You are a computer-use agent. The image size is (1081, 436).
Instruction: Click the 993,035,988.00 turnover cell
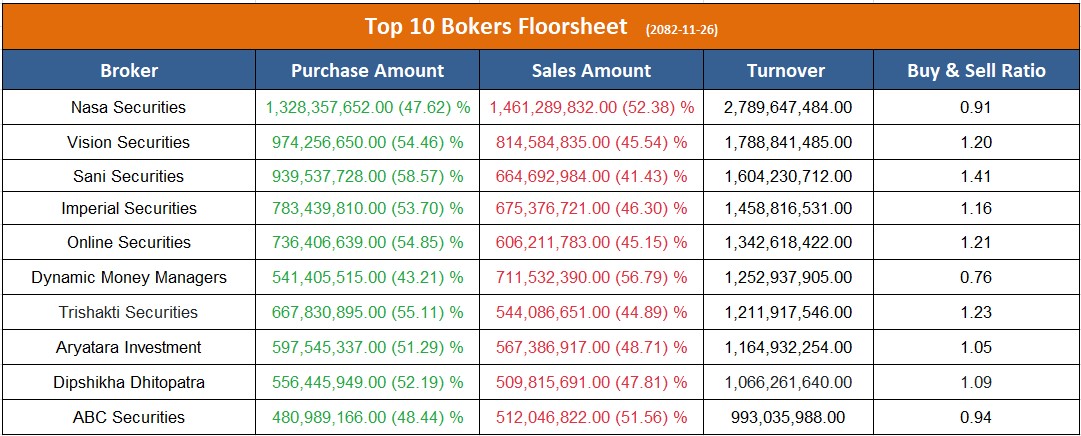point(788,417)
